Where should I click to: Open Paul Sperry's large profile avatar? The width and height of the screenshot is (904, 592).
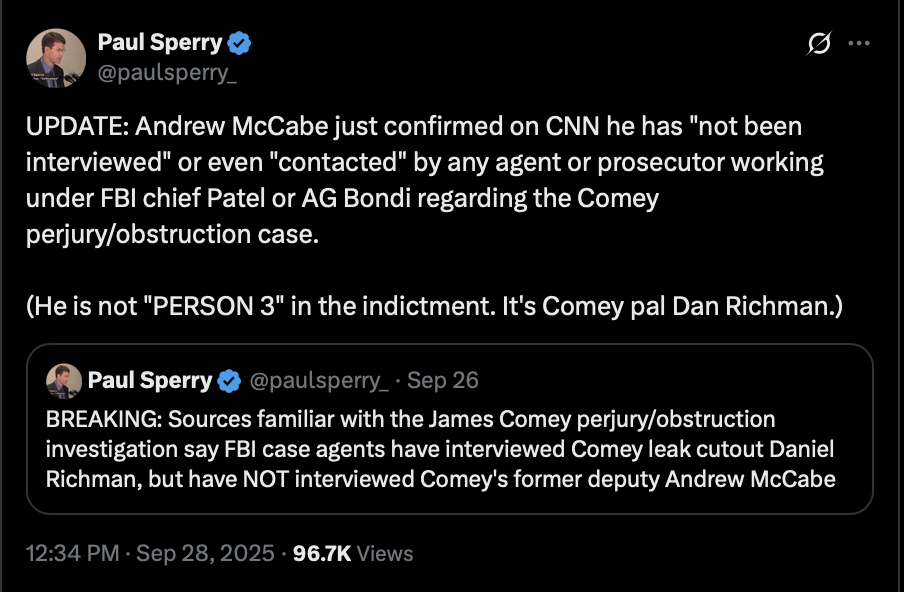[54, 55]
